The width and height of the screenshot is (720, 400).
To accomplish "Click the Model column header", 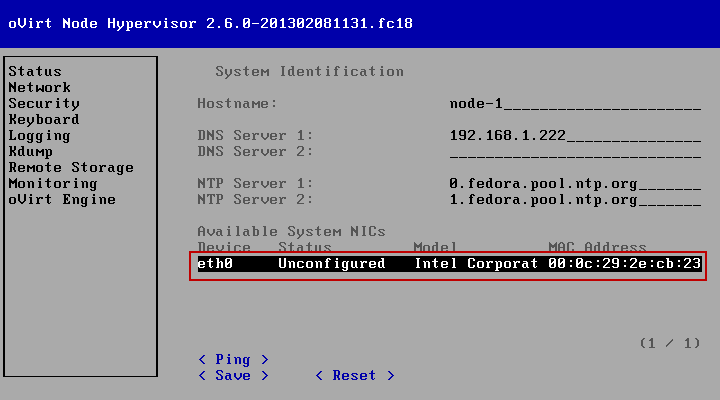I will pos(435,247).
